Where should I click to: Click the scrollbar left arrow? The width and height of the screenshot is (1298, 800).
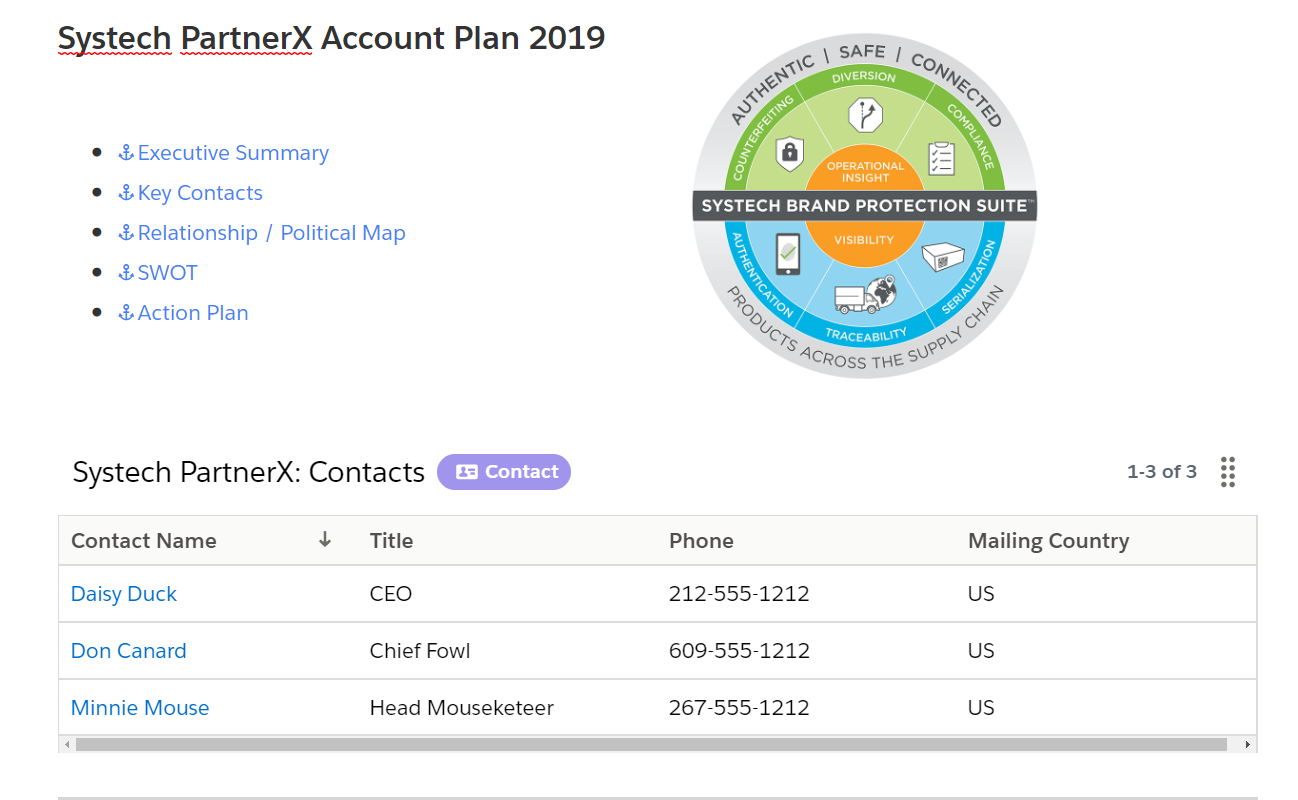pyautogui.click(x=67, y=744)
